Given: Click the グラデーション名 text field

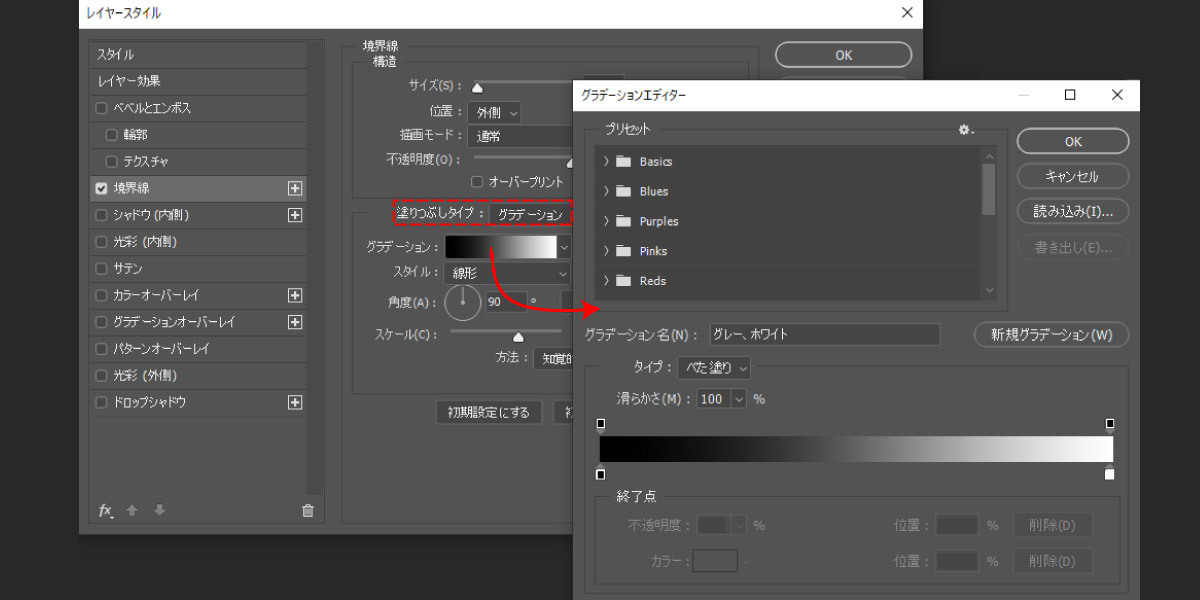Looking at the screenshot, I should (x=825, y=335).
